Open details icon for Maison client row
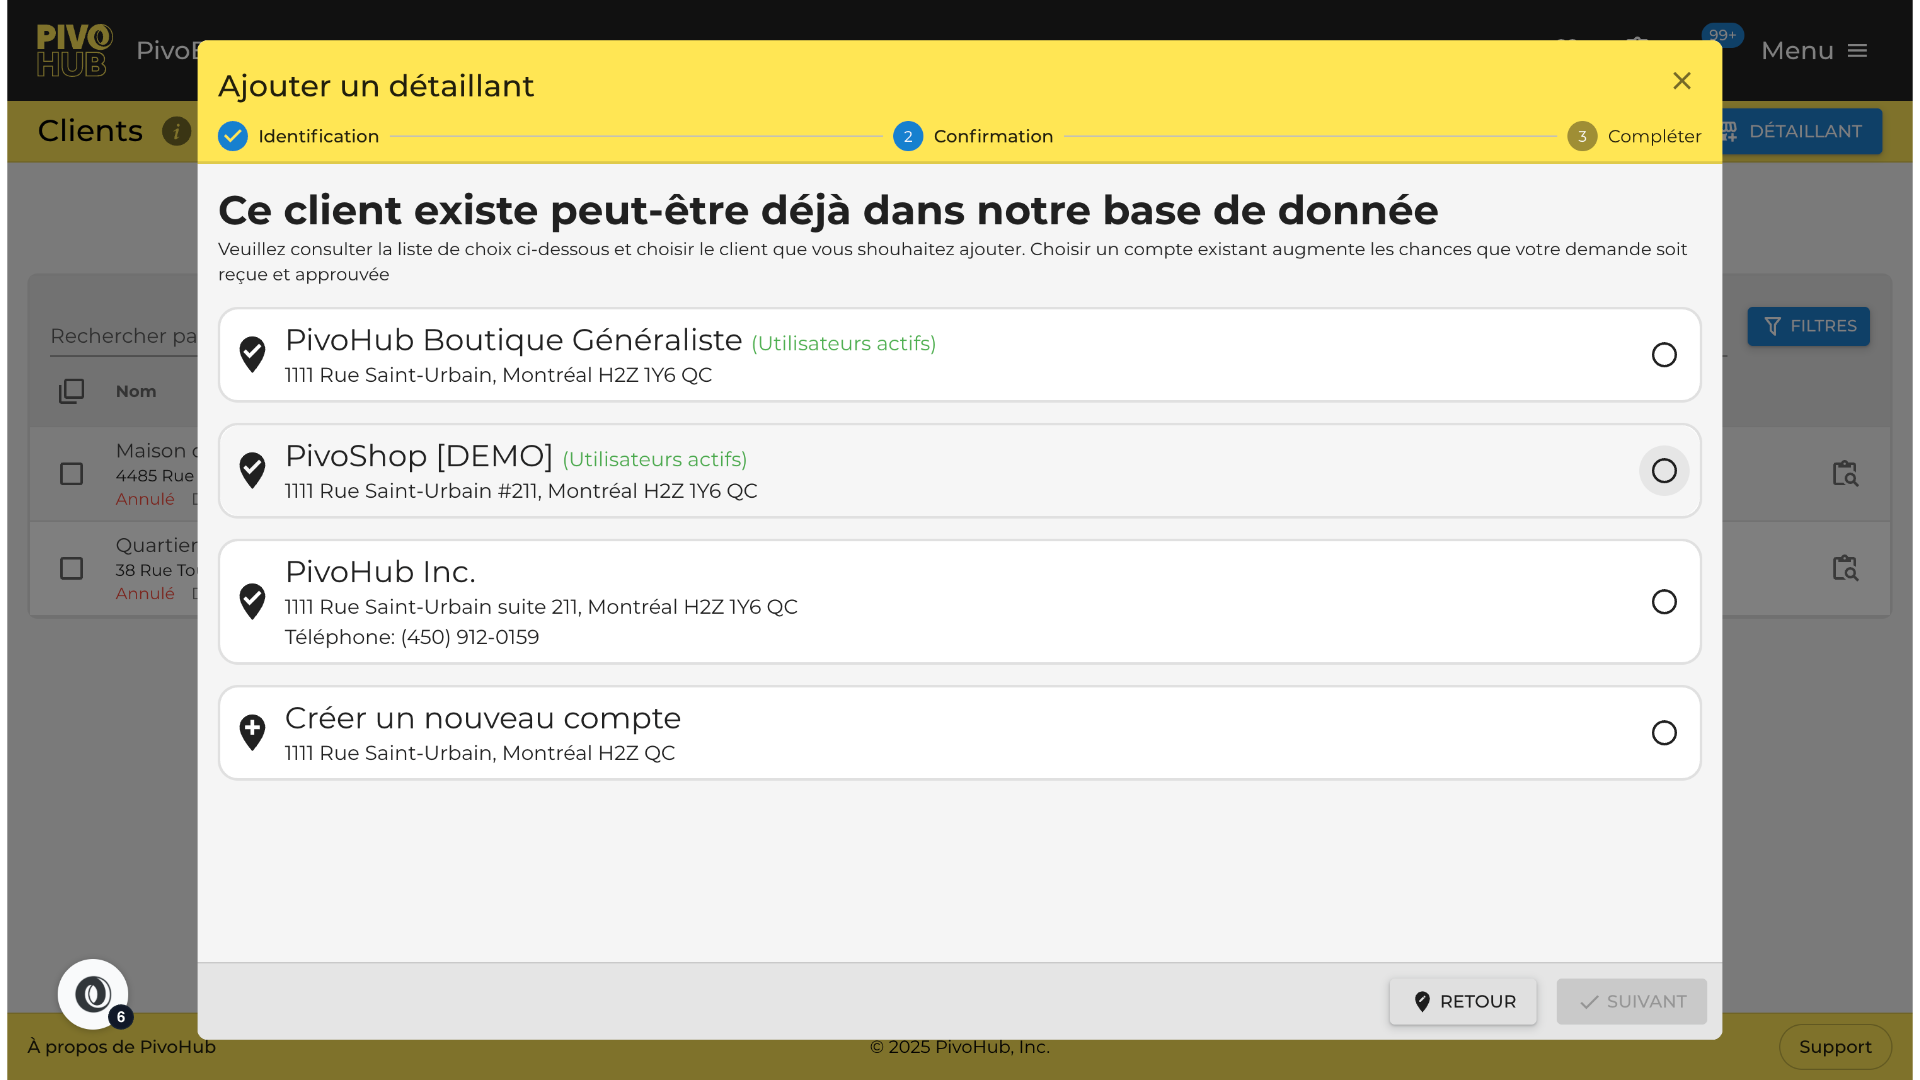Image resolution: width=1920 pixels, height=1080 pixels. (x=1845, y=474)
